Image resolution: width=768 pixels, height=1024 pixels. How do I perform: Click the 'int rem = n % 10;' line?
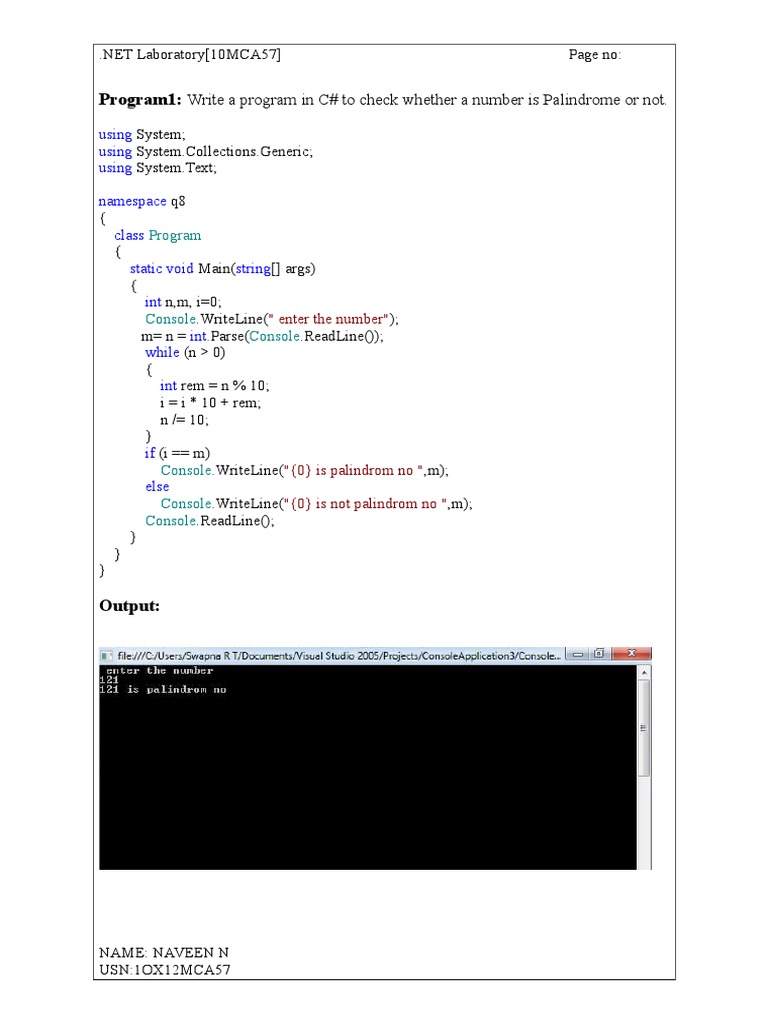point(214,386)
